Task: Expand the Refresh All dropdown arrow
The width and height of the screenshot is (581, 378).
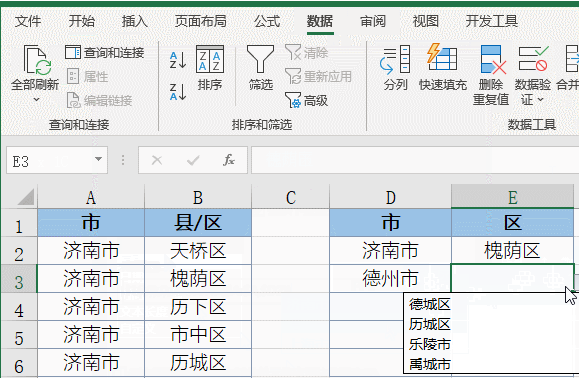Action: tap(36, 99)
